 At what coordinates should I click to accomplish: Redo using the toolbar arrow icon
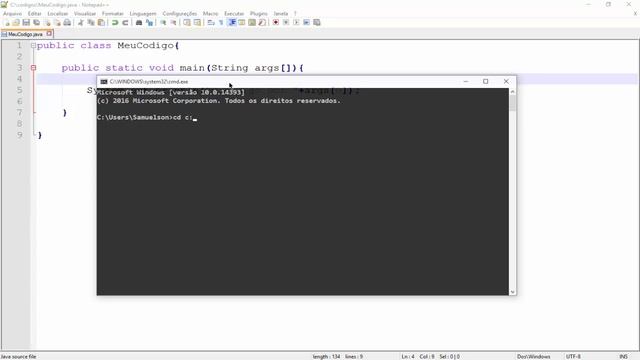point(125,22)
